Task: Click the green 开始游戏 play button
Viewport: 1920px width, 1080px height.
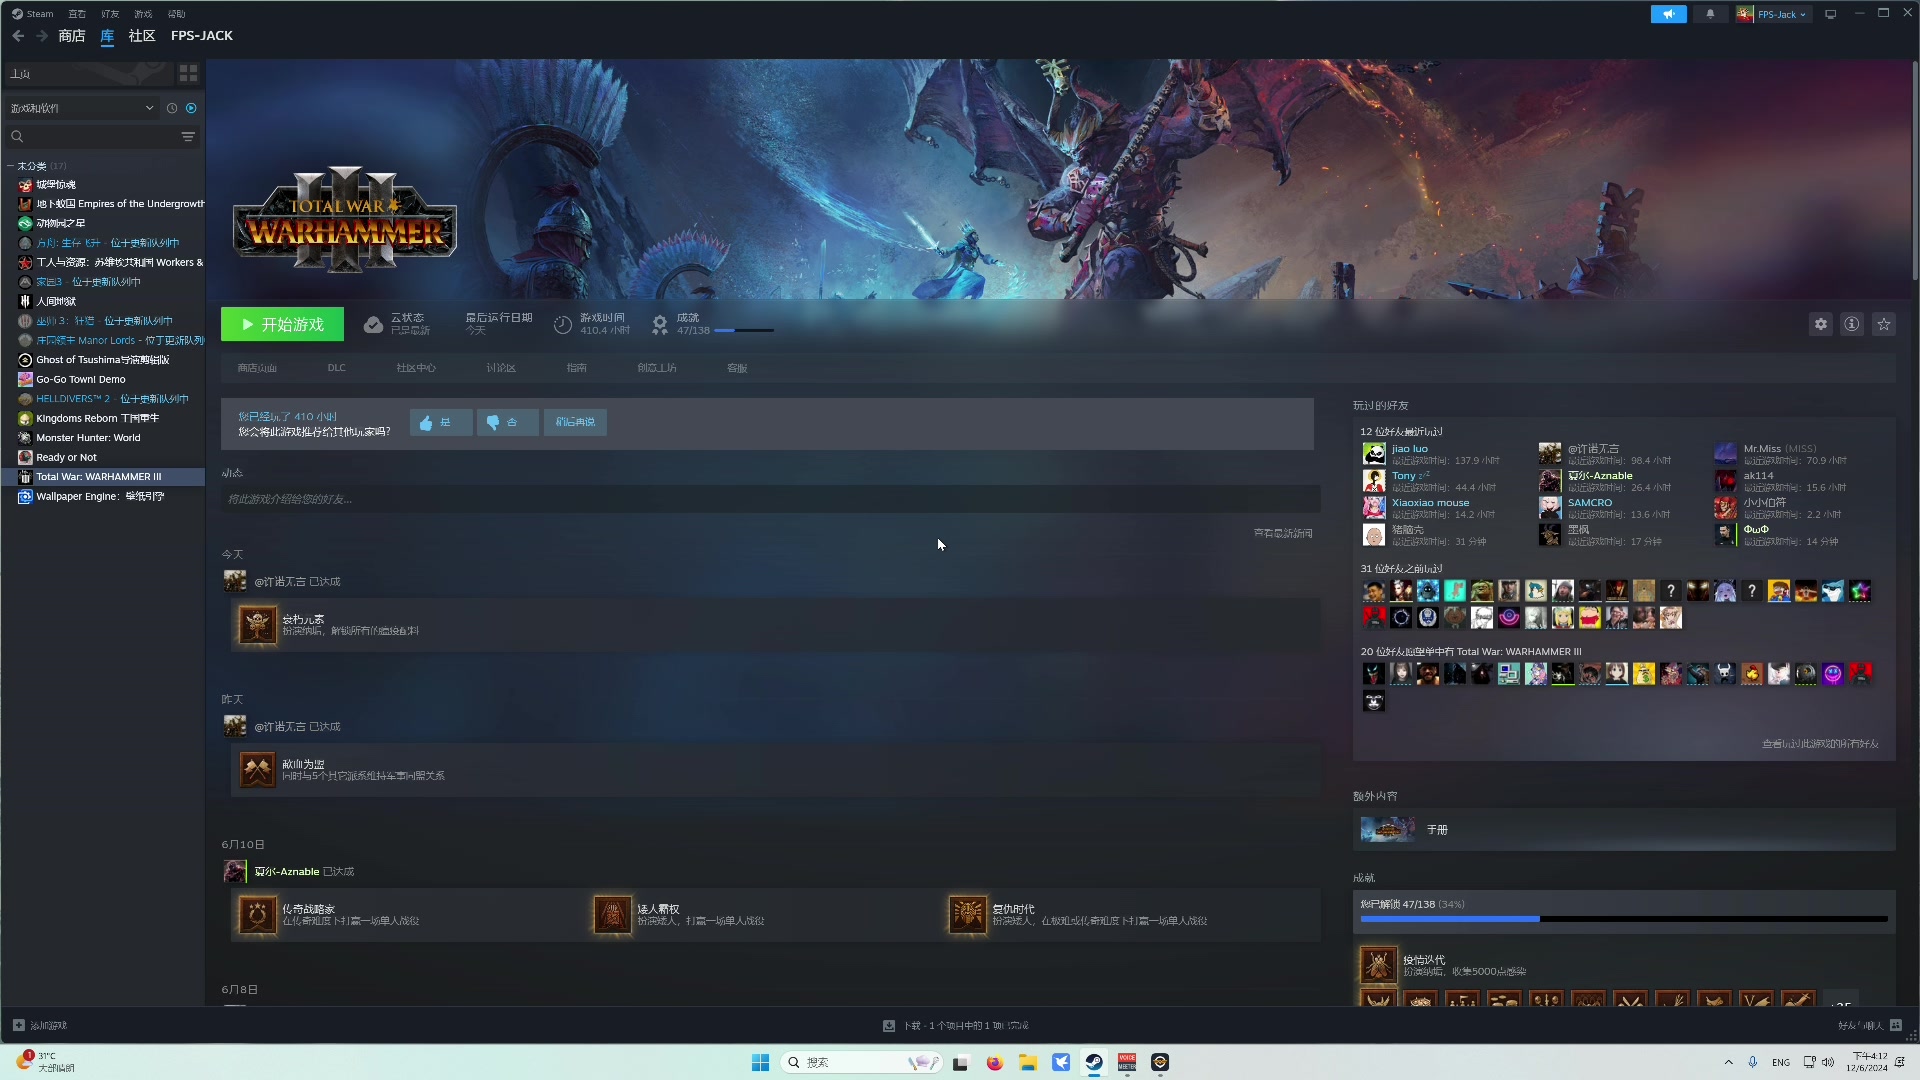Action: click(x=282, y=324)
